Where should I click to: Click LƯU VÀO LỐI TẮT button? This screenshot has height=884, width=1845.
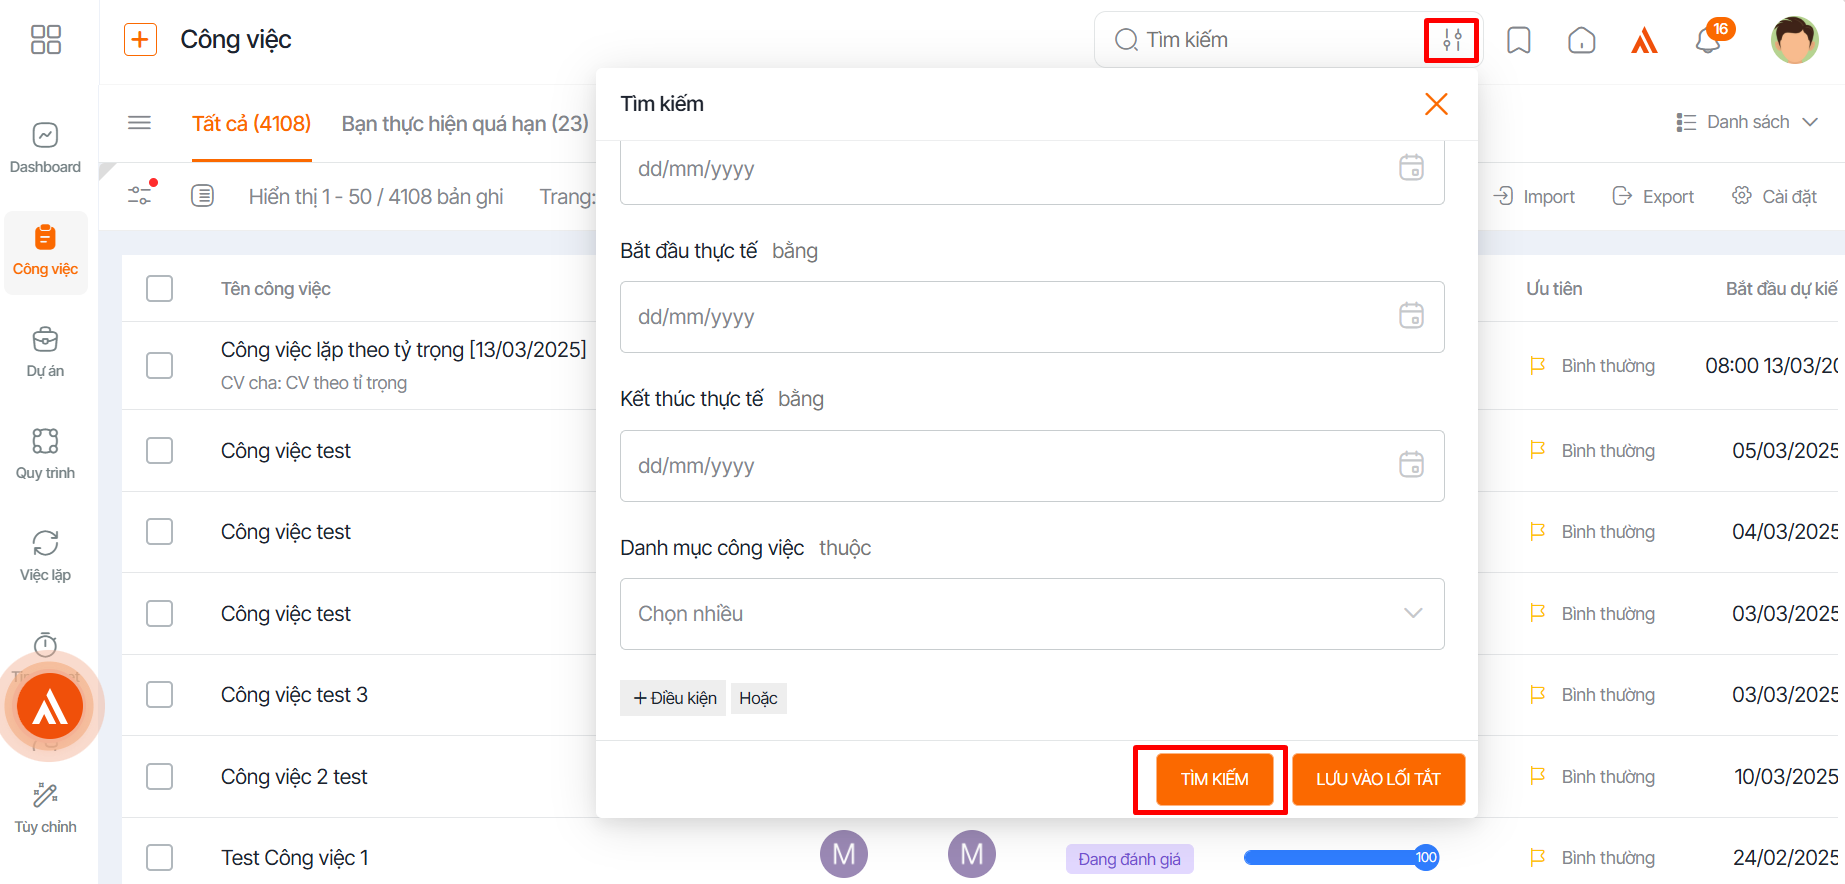[1378, 779]
